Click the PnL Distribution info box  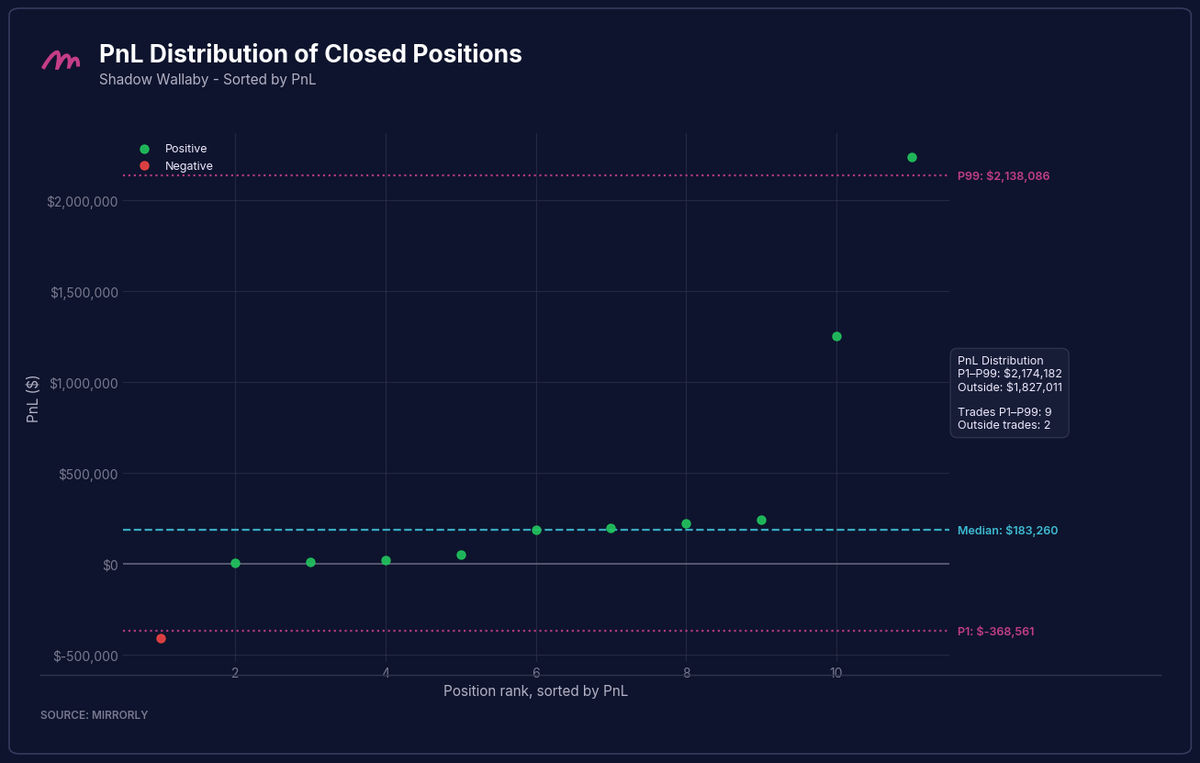point(1009,392)
